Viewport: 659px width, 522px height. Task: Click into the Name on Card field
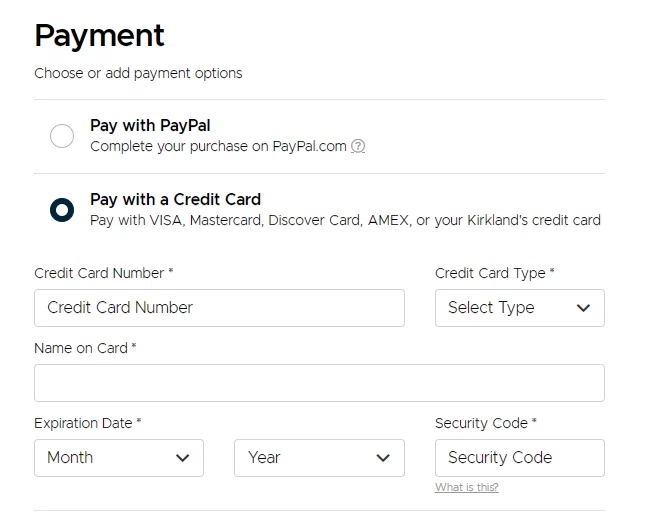coord(319,383)
